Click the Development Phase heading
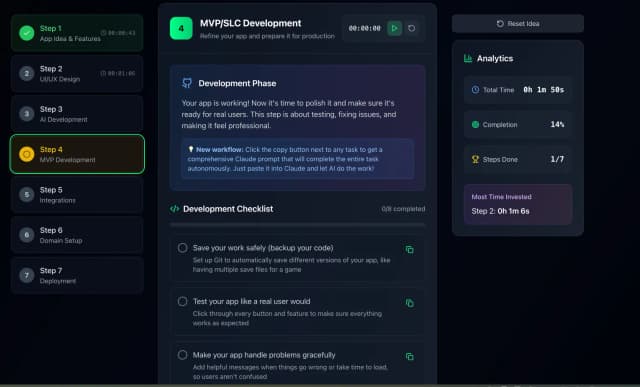The image size is (640, 387). pyautogui.click(x=237, y=83)
